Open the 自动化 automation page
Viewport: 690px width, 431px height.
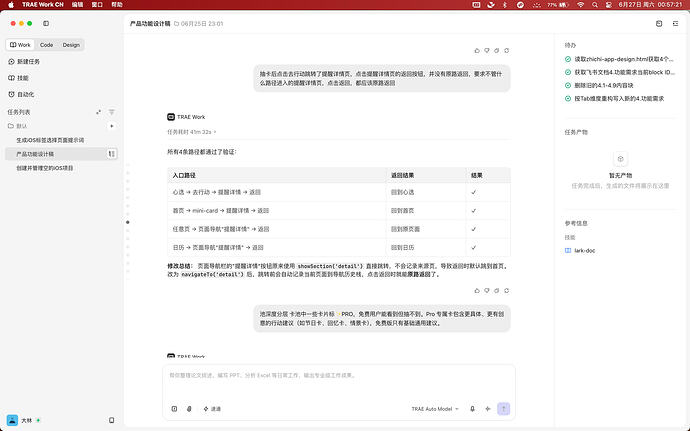pos(21,94)
